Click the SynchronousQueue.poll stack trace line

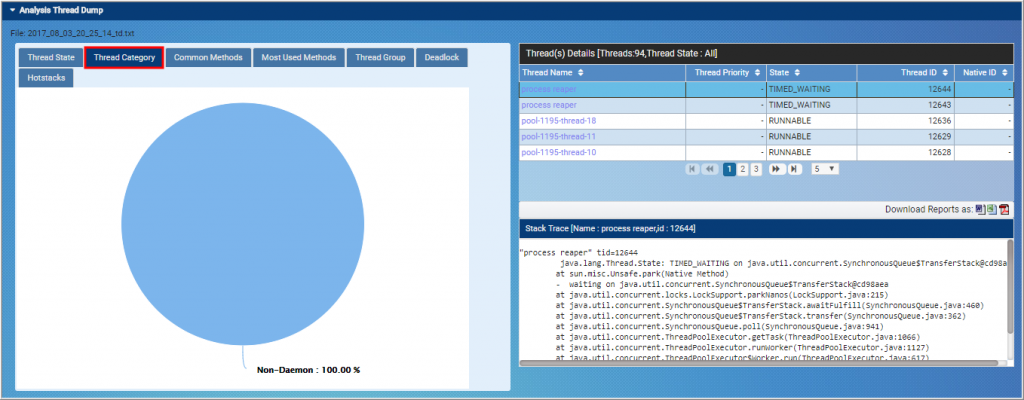(x=718, y=326)
